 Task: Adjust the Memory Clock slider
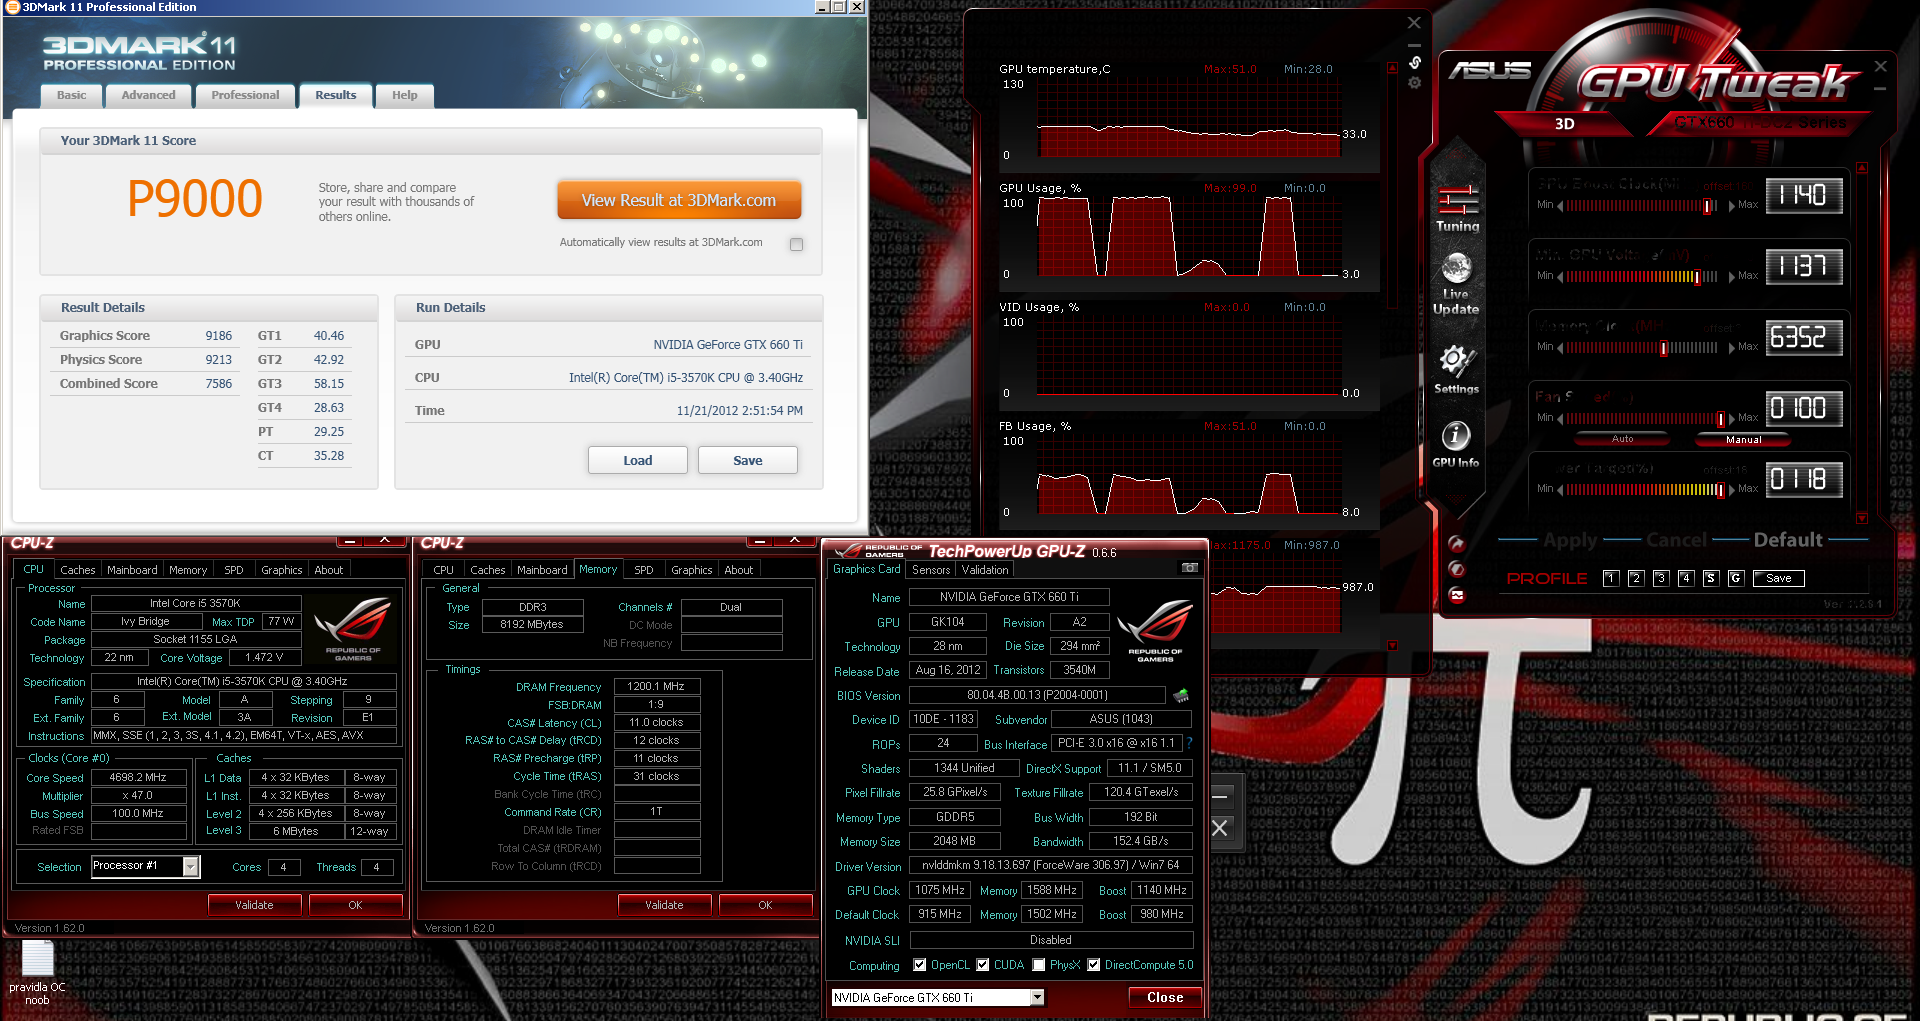1642,348
